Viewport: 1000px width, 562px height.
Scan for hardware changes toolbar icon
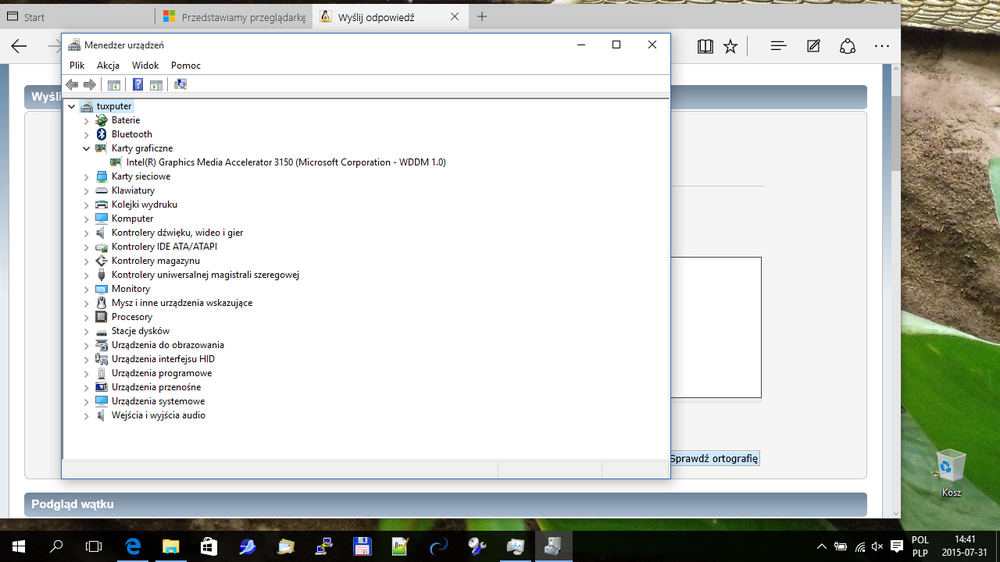coord(180,84)
